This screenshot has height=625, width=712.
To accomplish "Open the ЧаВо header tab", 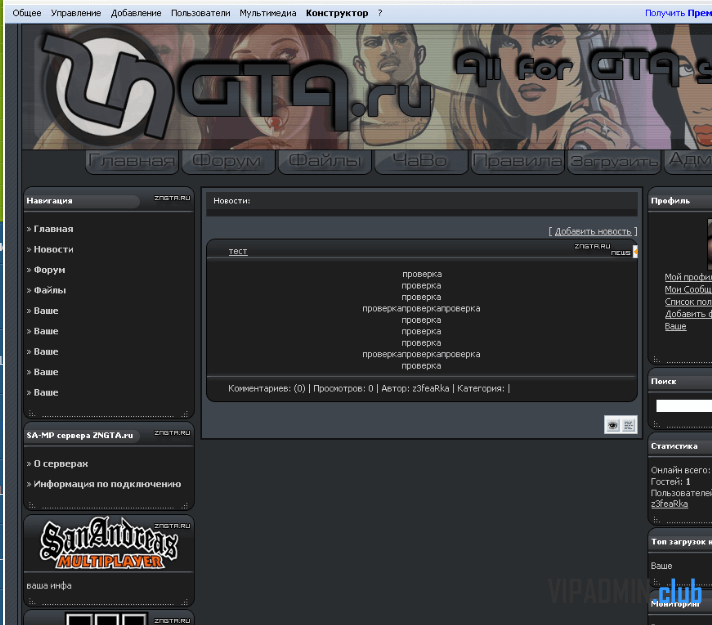I will coord(421,161).
